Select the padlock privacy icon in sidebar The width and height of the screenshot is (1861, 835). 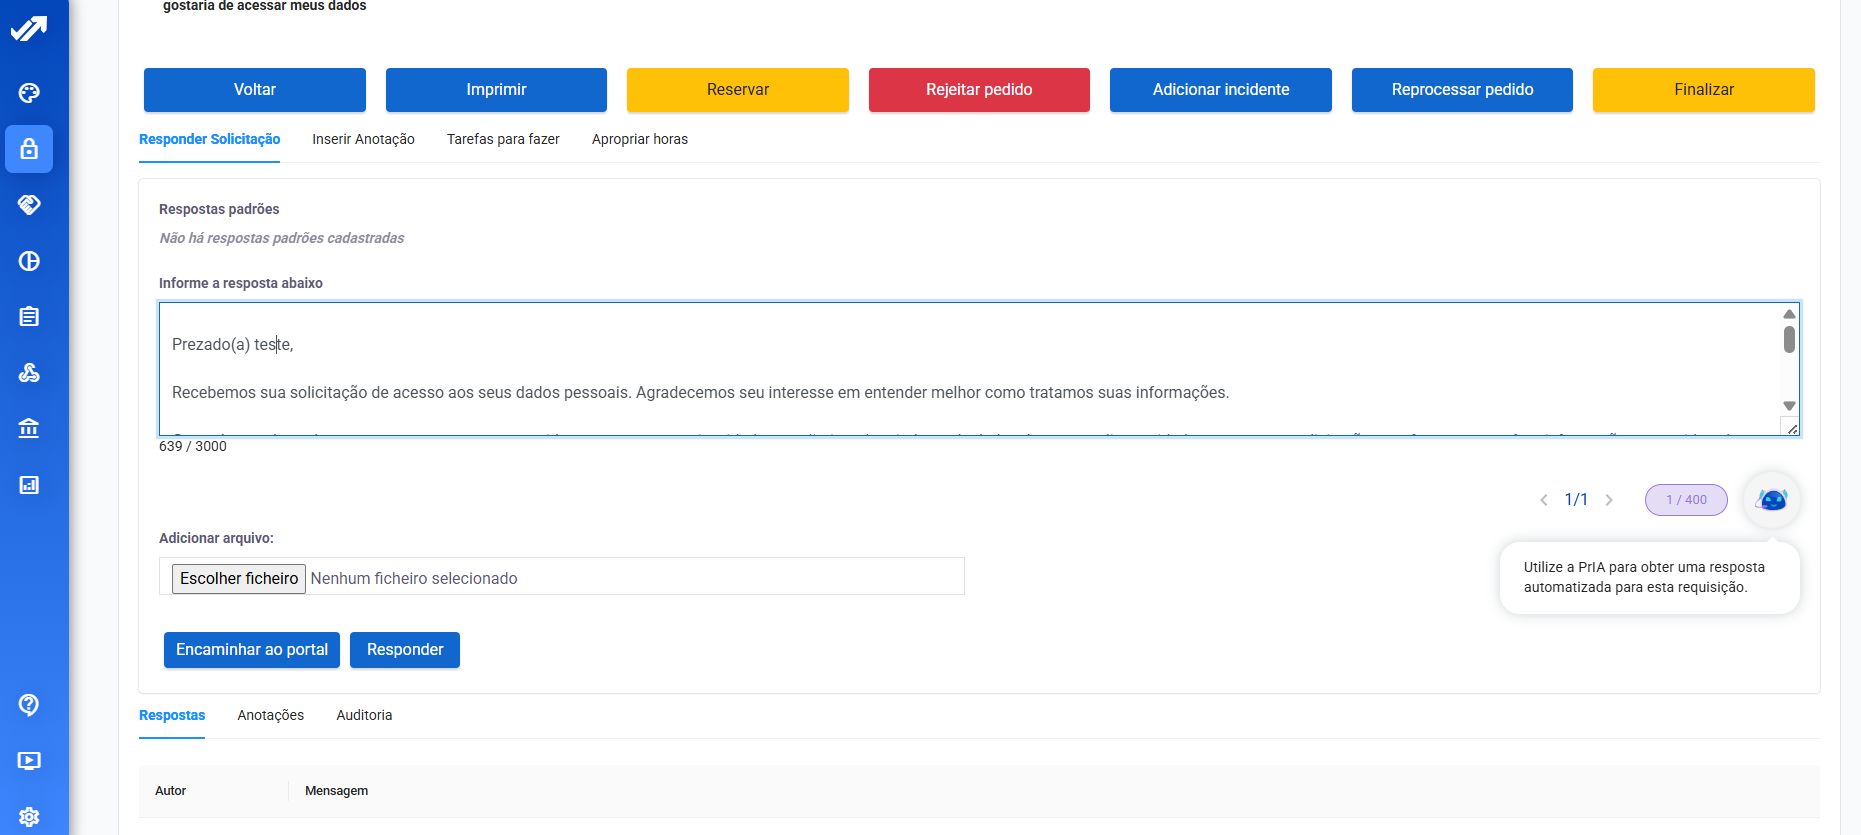tap(29, 149)
